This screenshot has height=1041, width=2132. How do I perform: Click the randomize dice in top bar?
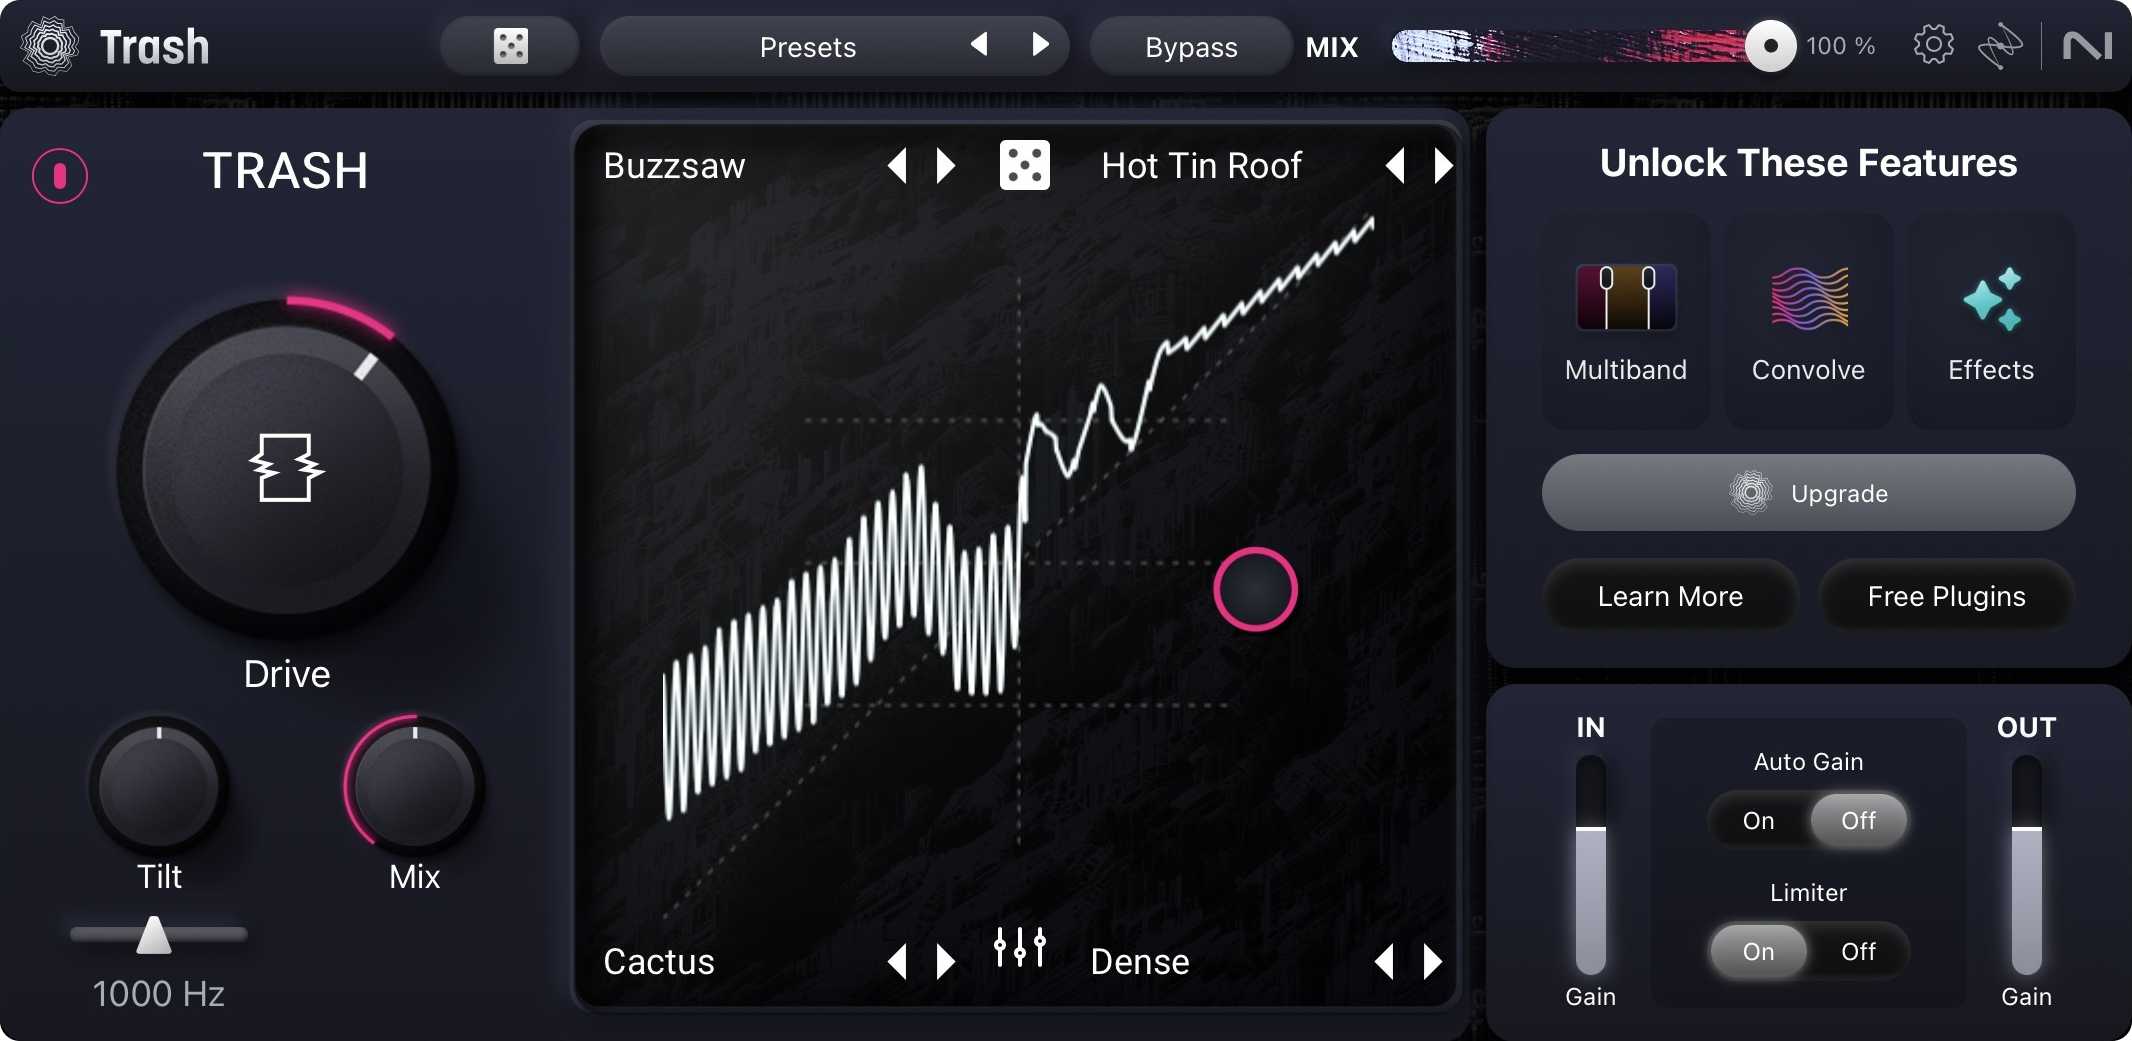[510, 46]
